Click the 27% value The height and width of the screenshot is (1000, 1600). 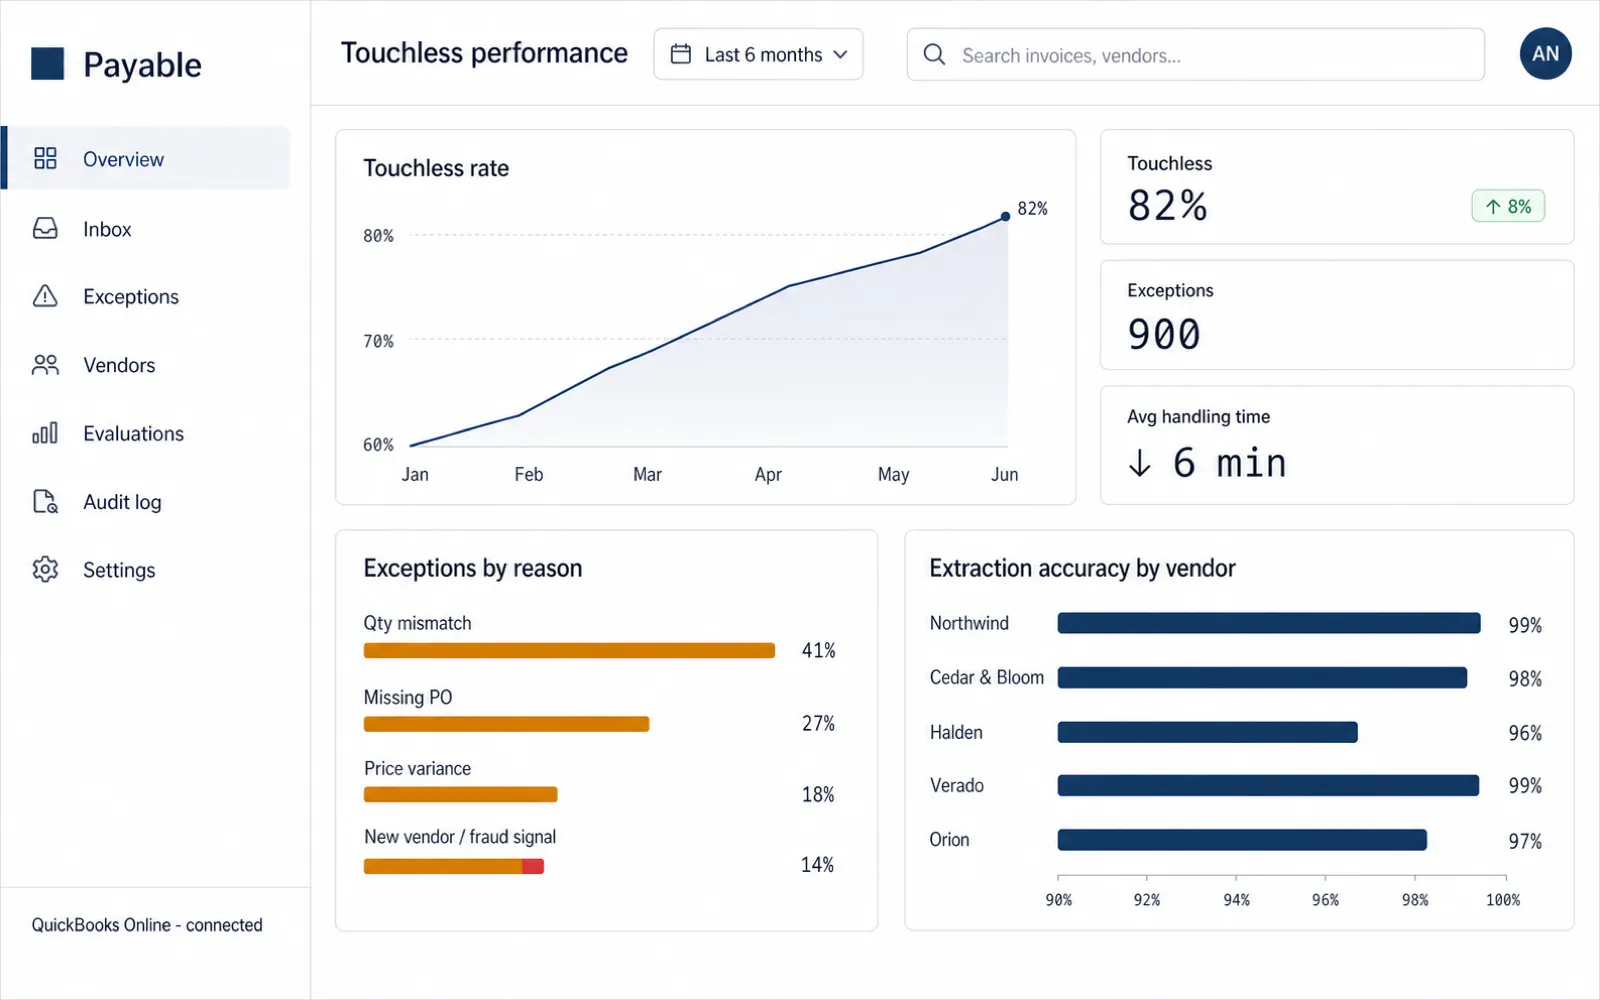(x=818, y=724)
